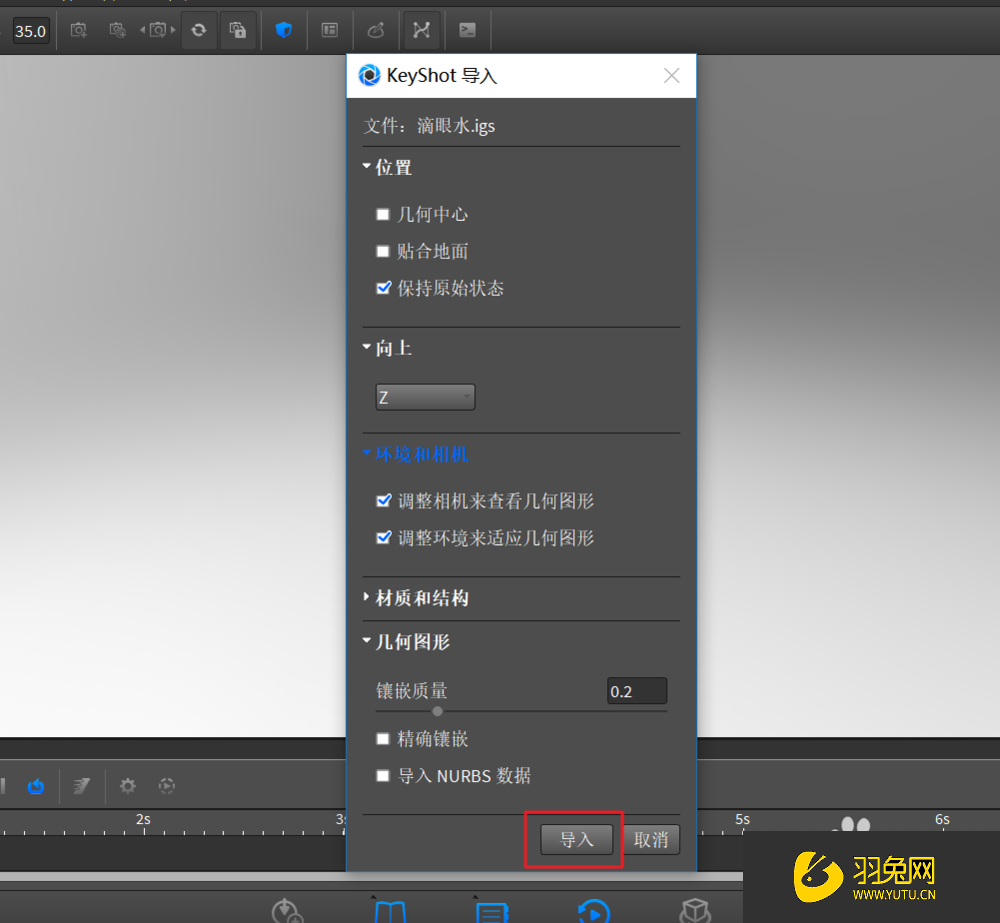
Task: Collapse the 环境和相机 section
Action: click(x=367, y=453)
